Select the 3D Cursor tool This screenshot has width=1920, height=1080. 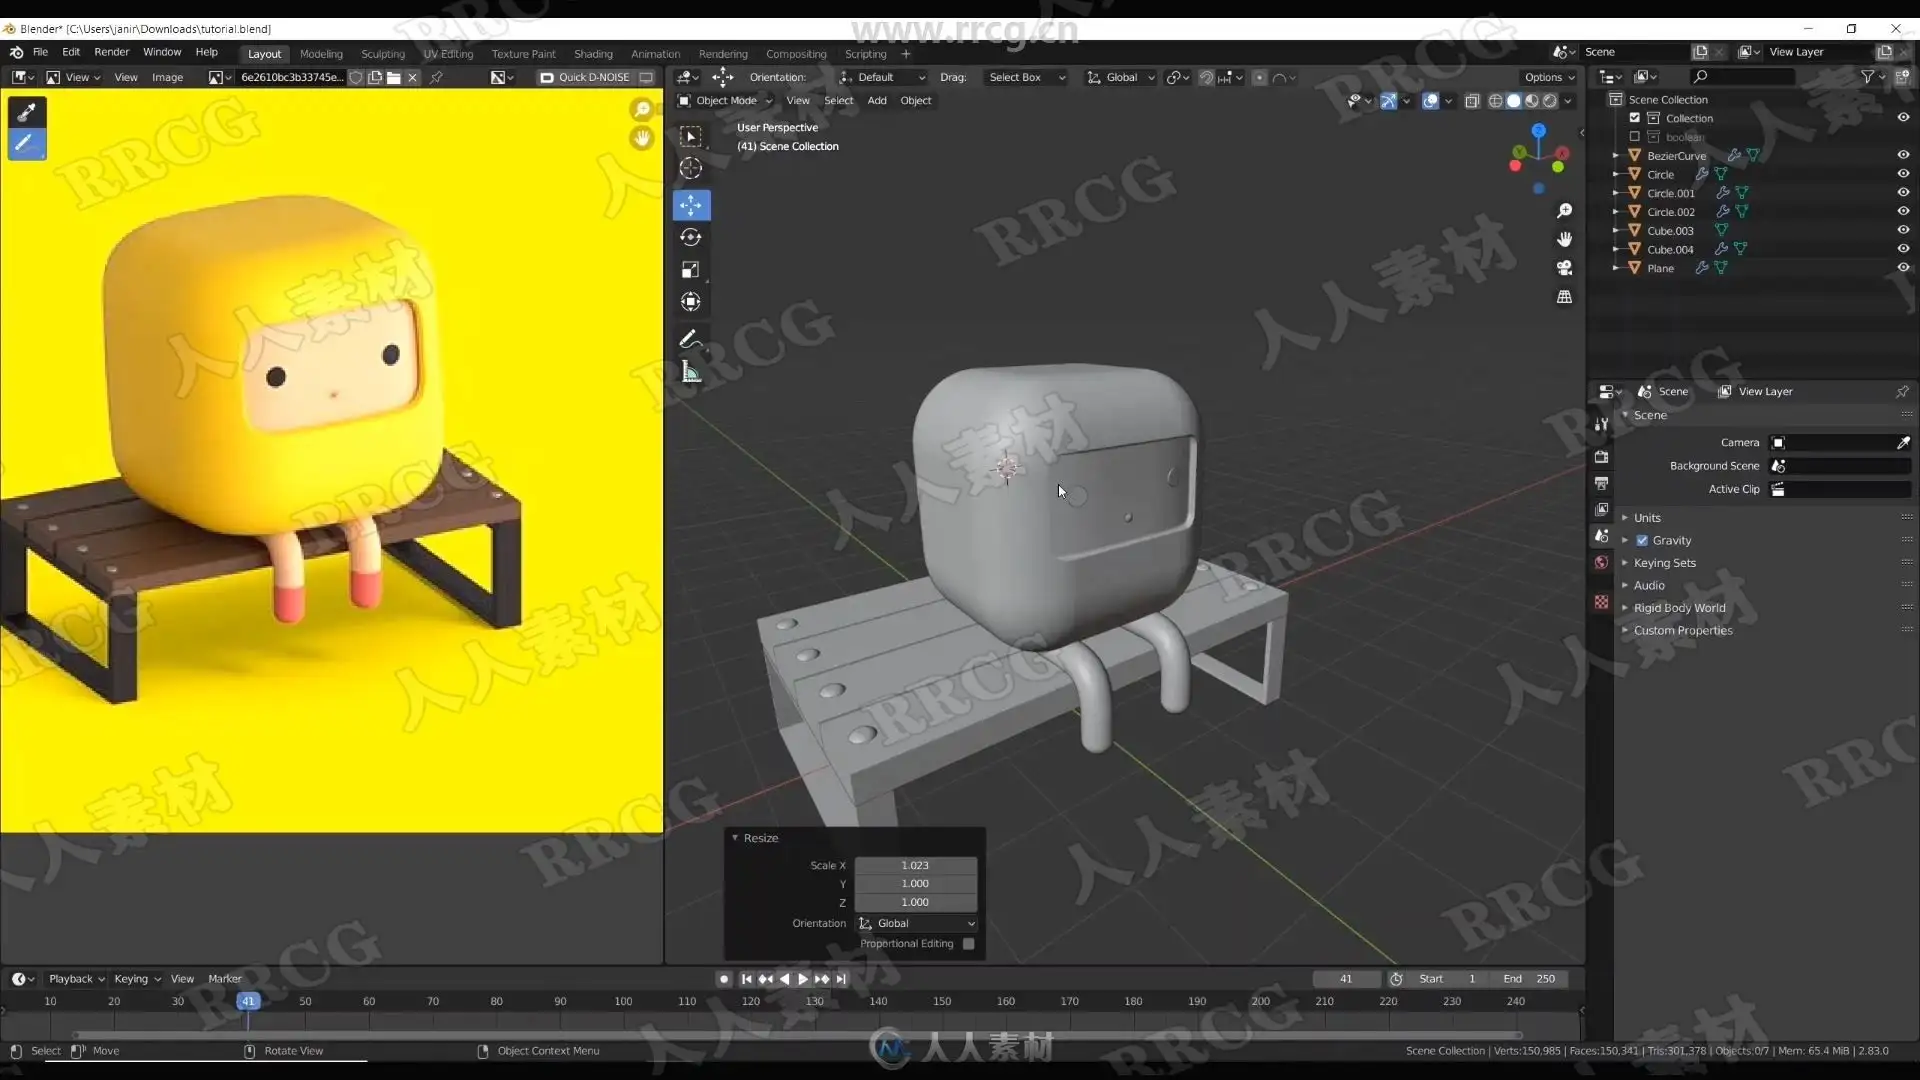(690, 168)
